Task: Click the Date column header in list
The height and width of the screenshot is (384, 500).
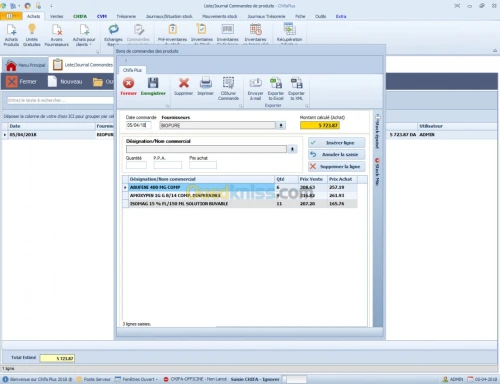Action: (x=52, y=126)
